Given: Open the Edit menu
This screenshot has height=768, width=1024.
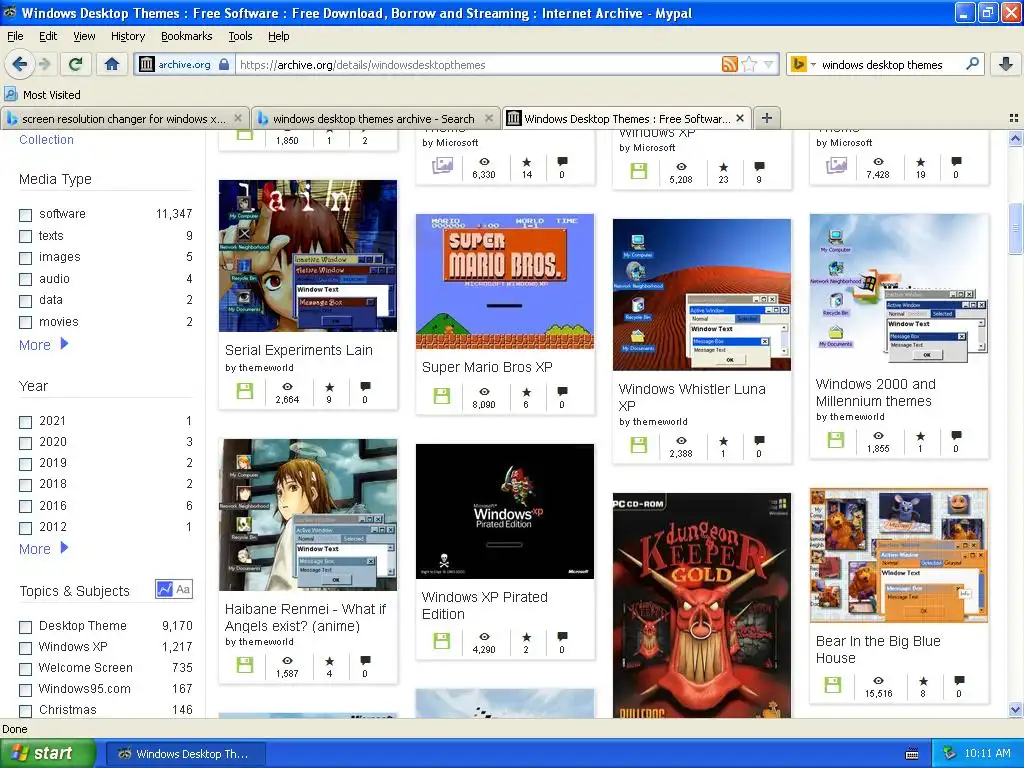Looking at the screenshot, I should click(x=48, y=36).
